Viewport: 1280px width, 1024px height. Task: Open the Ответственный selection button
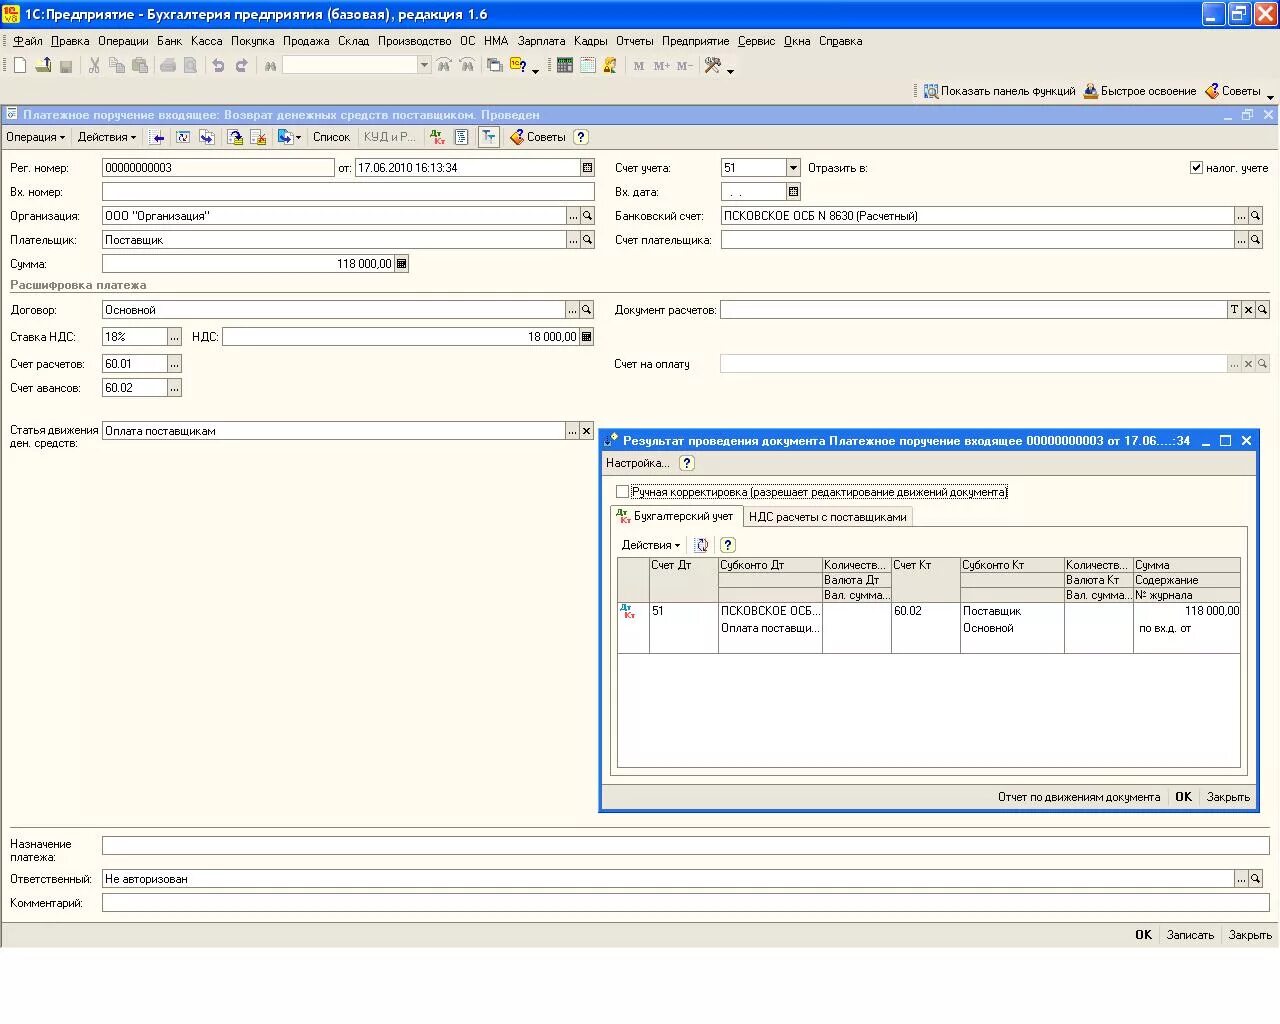click(x=1242, y=879)
